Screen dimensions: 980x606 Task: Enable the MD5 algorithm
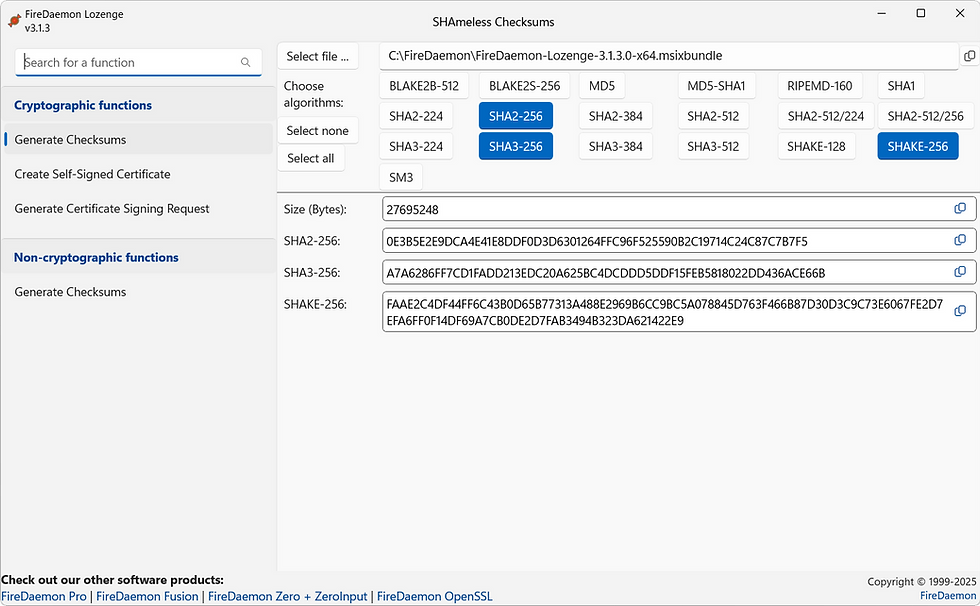601,85
